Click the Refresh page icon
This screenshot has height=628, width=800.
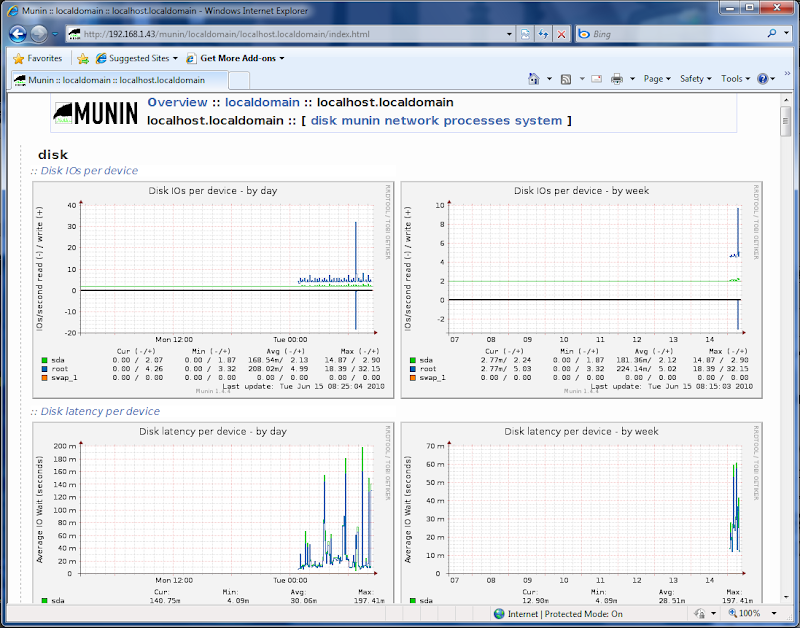click(x=543, y=34)
